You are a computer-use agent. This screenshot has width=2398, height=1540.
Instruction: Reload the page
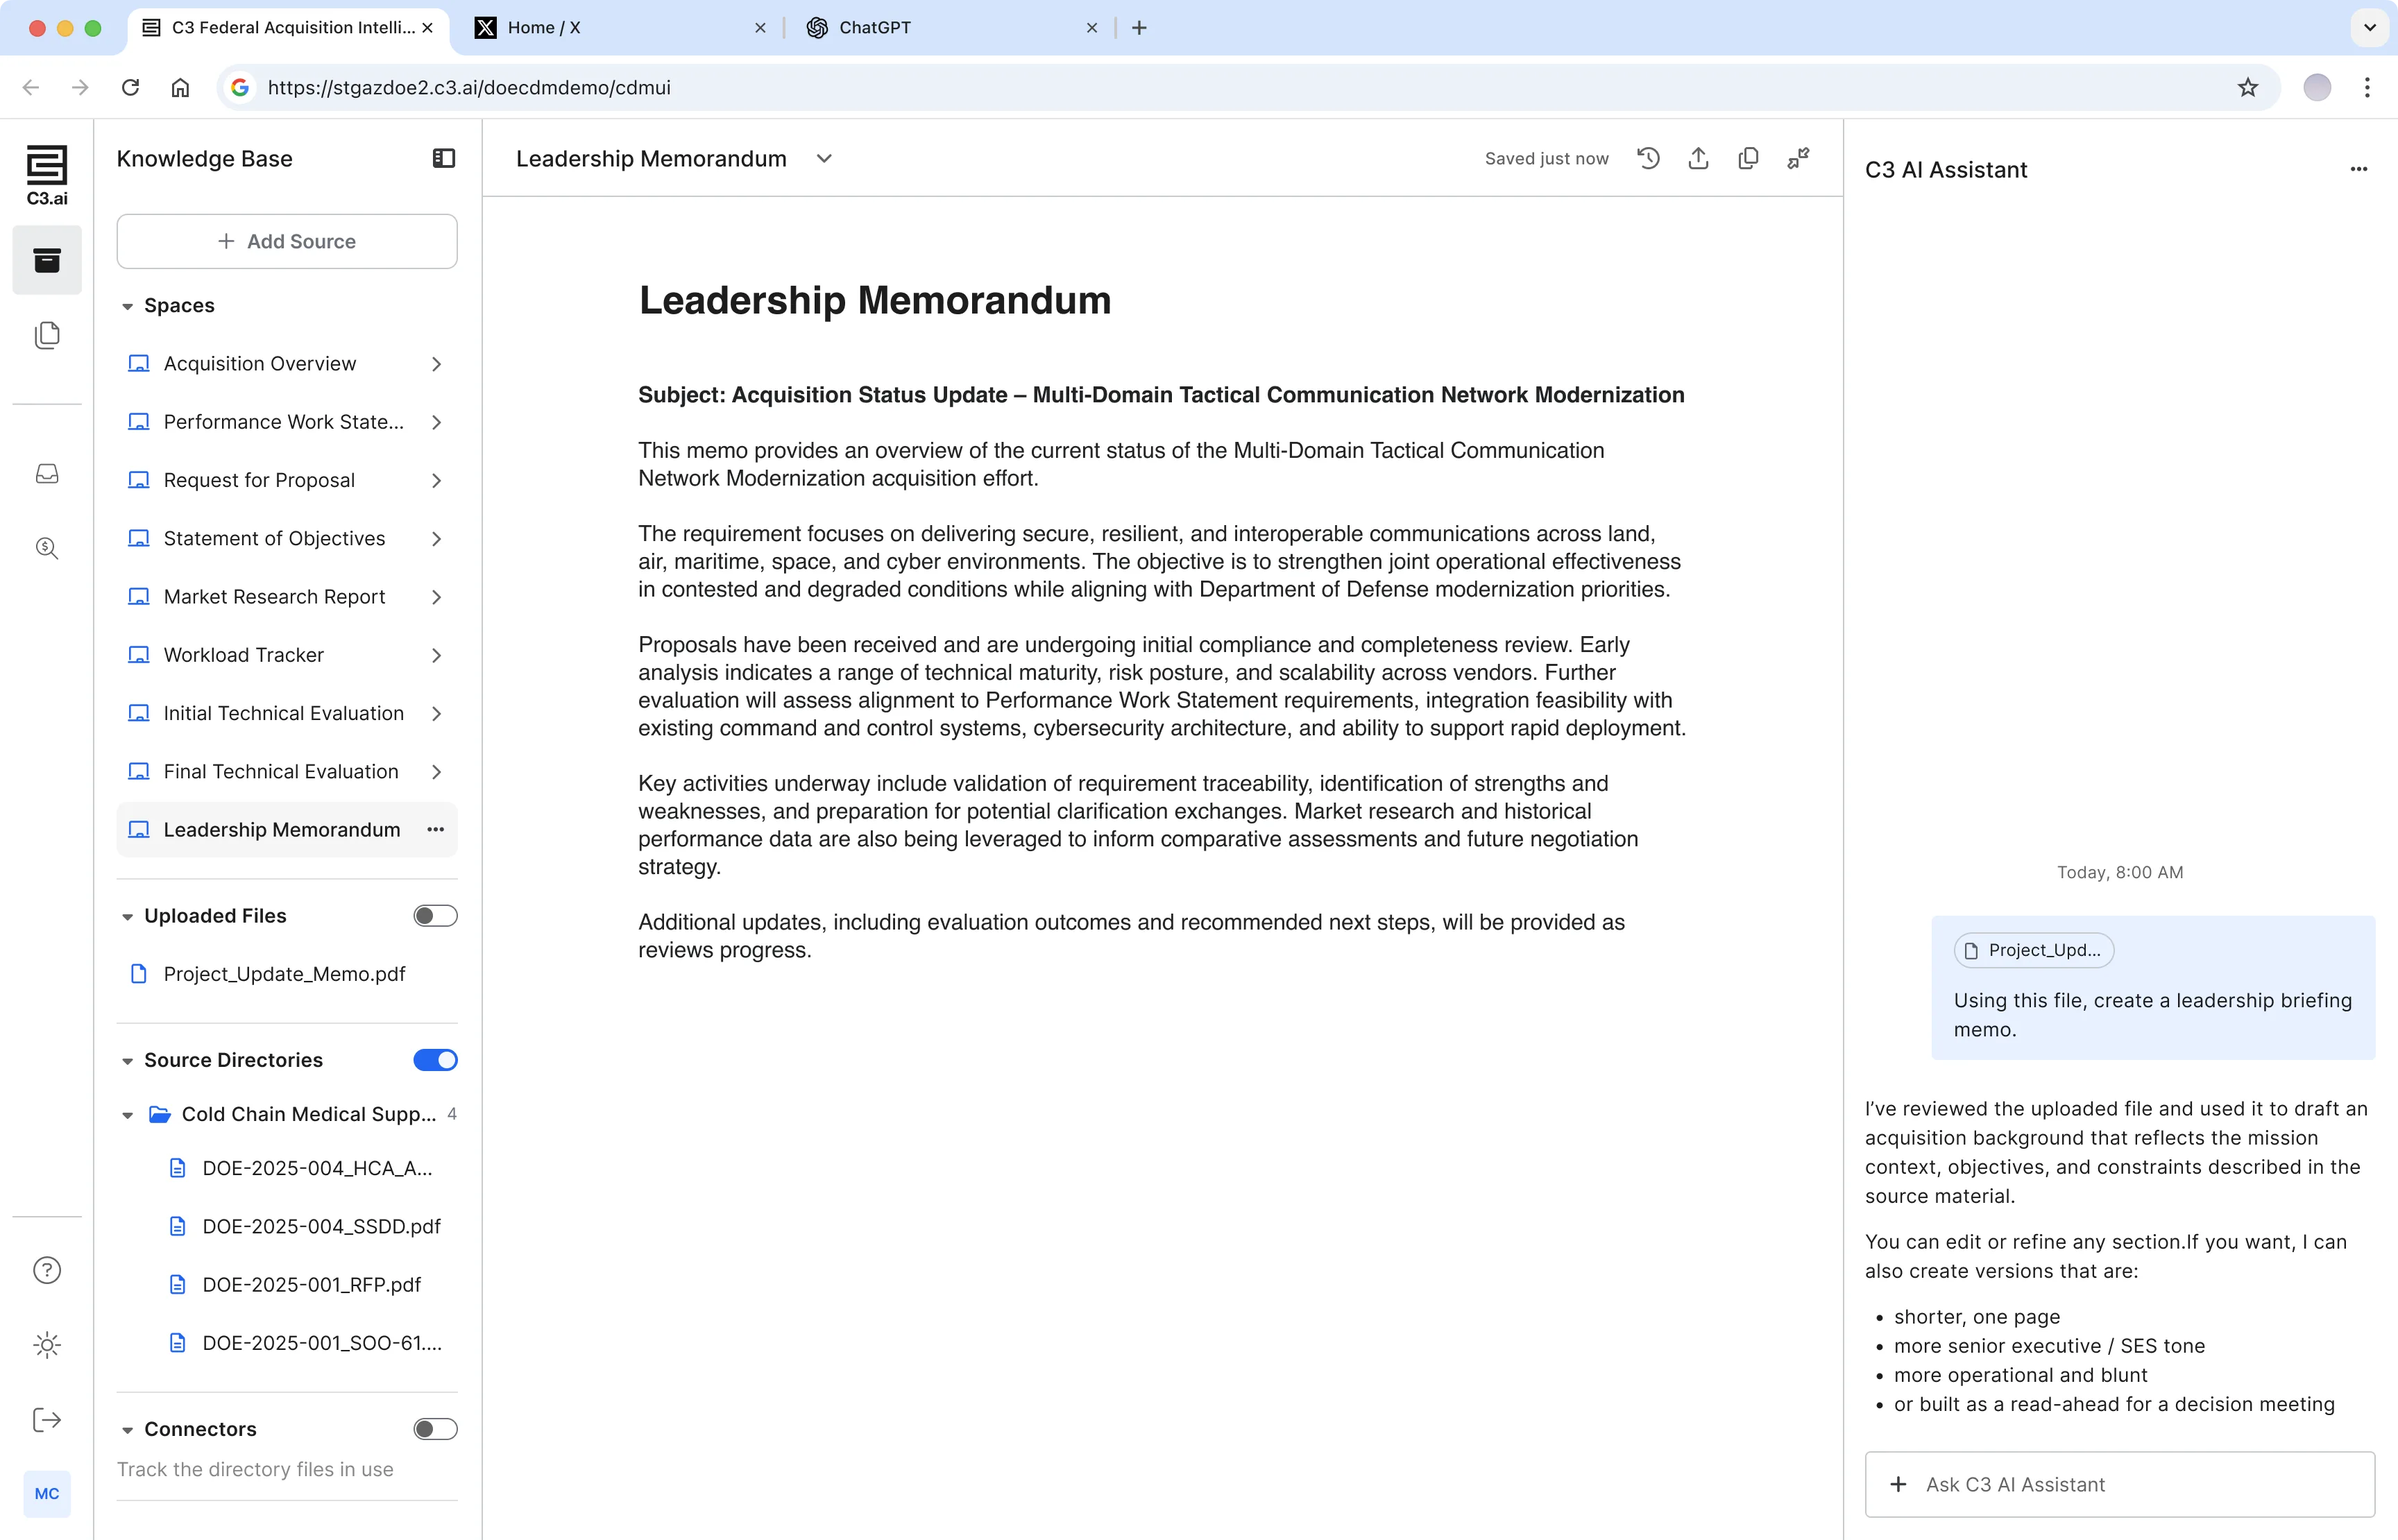130,87
